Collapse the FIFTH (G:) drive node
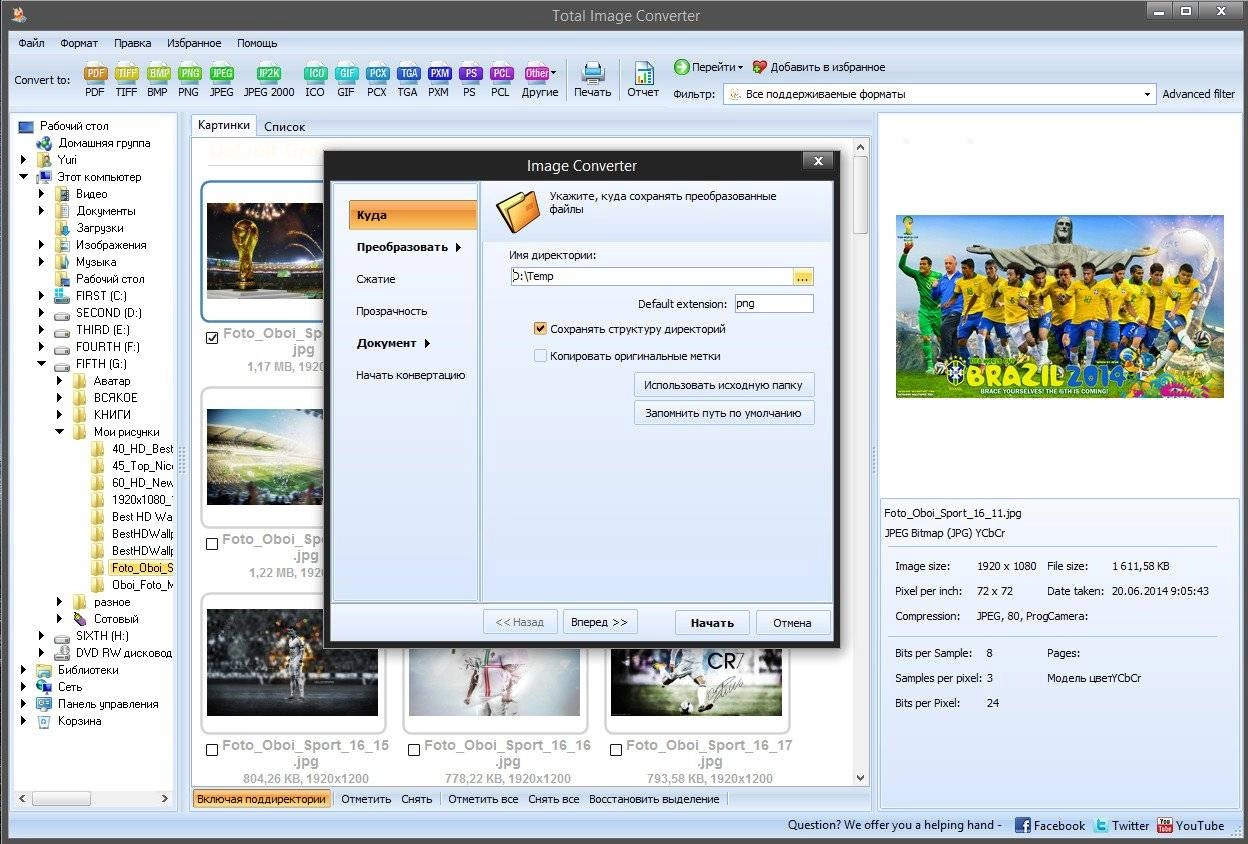This screenshot has height=844, width=1248. pos(41,364)
